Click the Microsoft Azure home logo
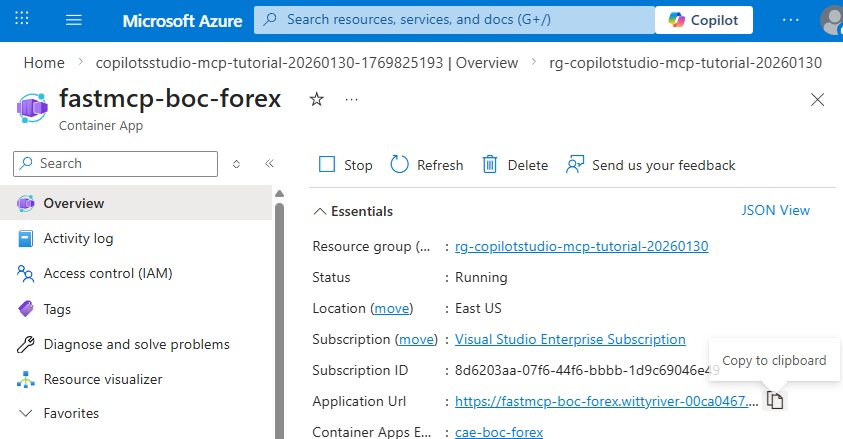Screen dimensions: 843x439 [182, 20]
